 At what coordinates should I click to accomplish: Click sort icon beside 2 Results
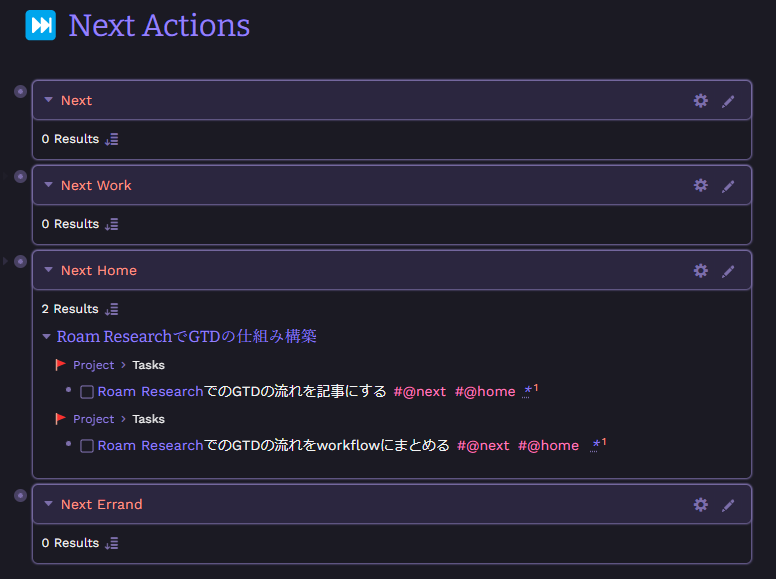pos(112,309)
